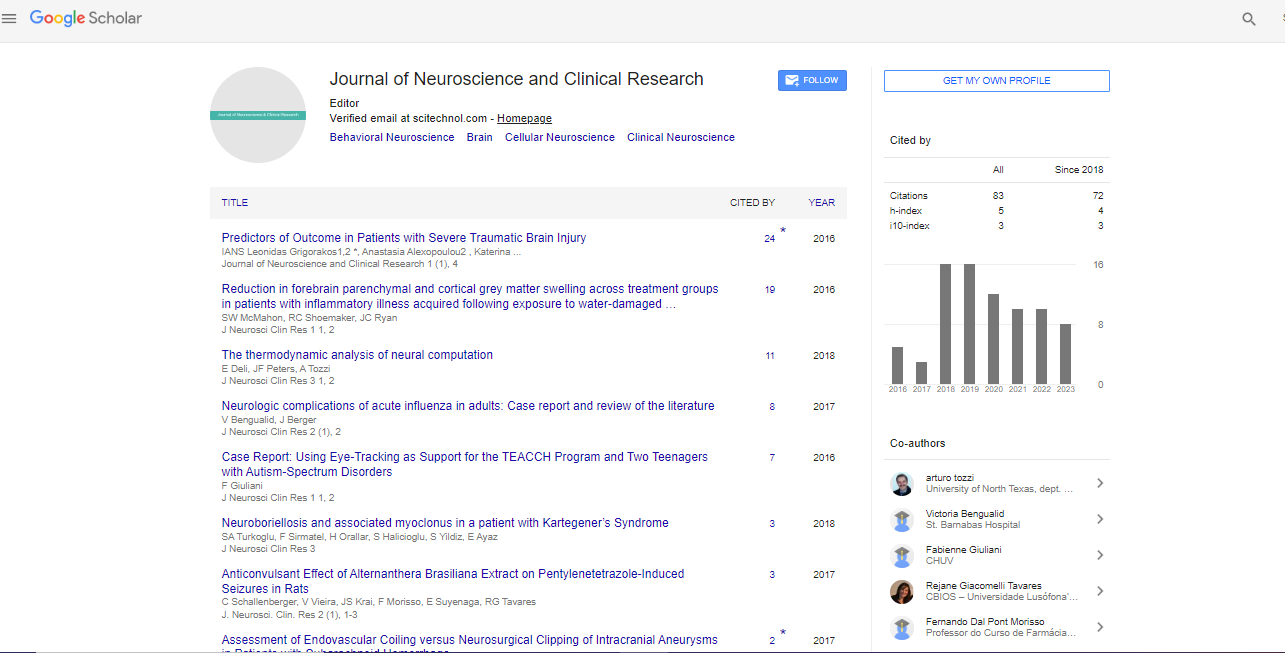
Task: View 8 citations of acute influenza article
Action: 772,407
